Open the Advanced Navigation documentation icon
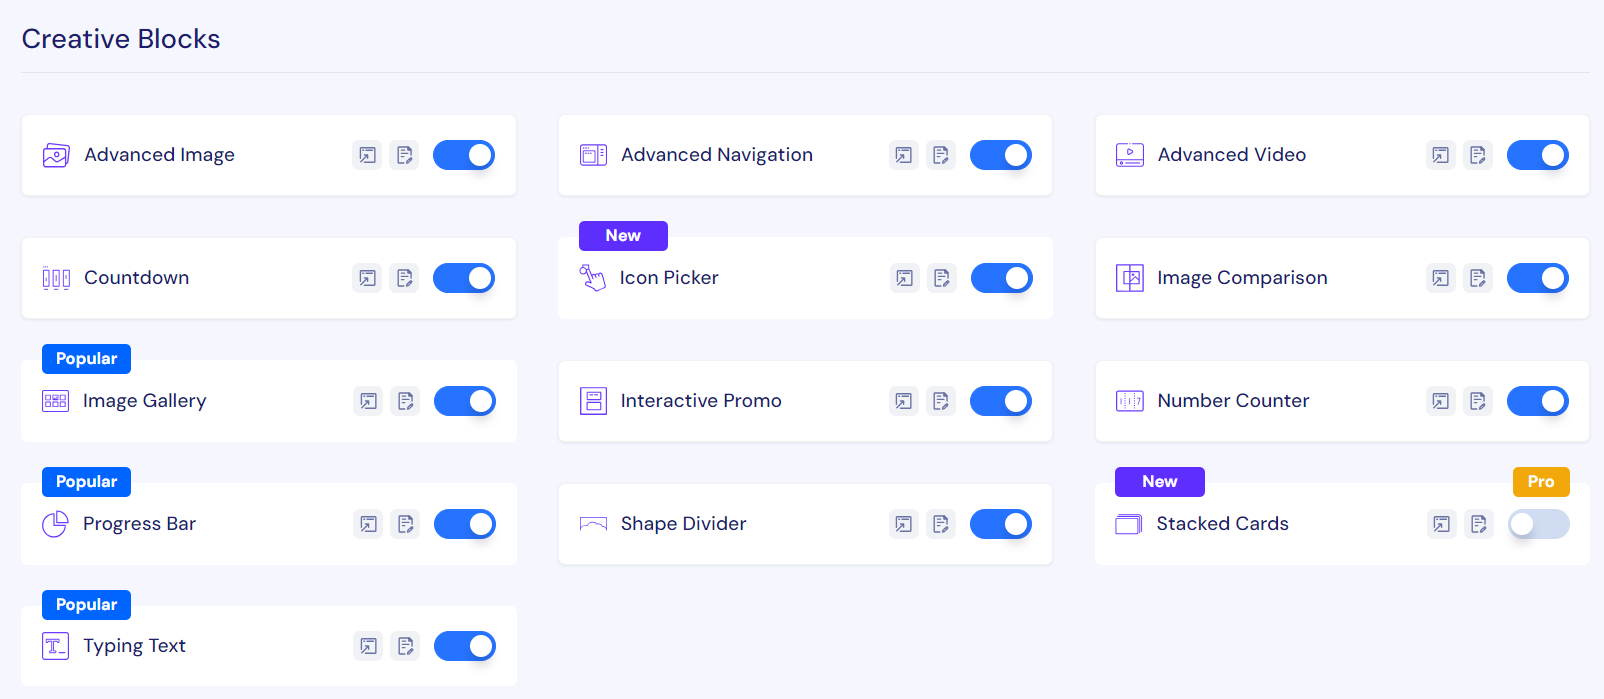 point(941,155)
